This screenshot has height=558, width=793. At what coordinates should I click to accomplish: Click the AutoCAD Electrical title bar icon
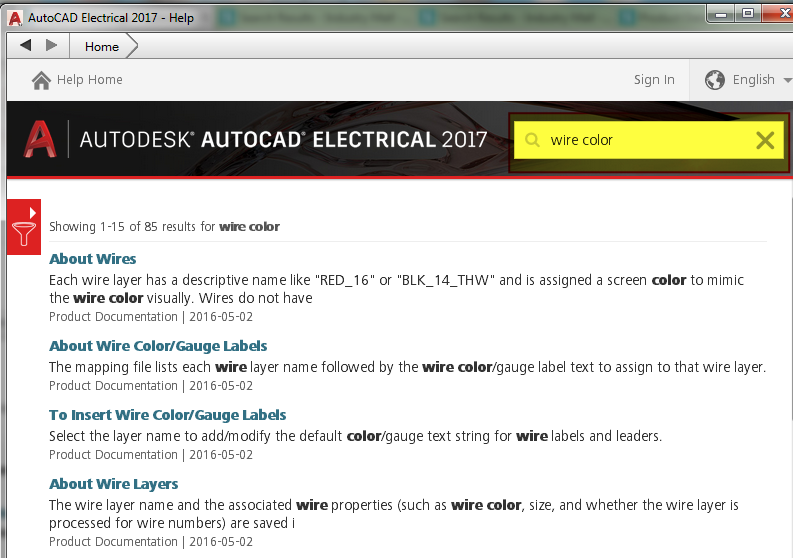pyautogui.click(x=15, y=18)
